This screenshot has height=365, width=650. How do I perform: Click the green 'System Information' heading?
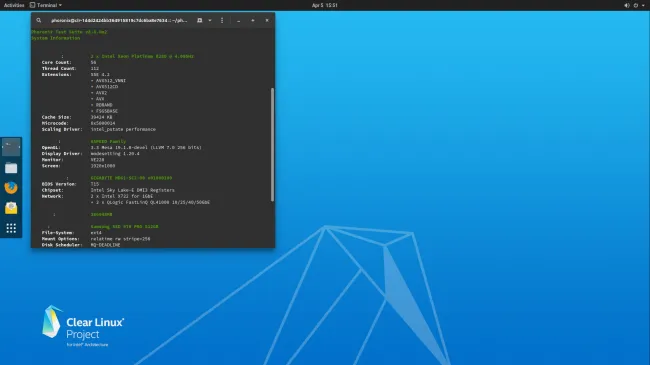tap(56, 38)
